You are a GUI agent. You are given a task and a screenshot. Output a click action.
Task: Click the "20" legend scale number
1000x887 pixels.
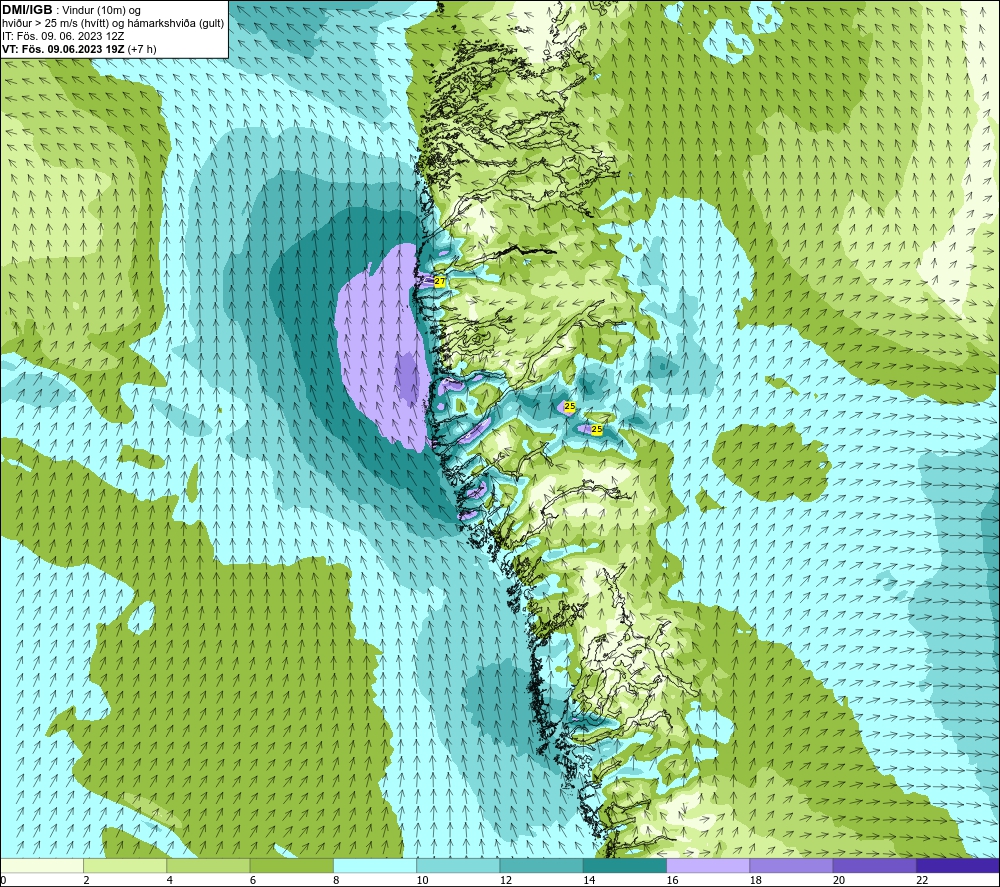tap(839, 881)
